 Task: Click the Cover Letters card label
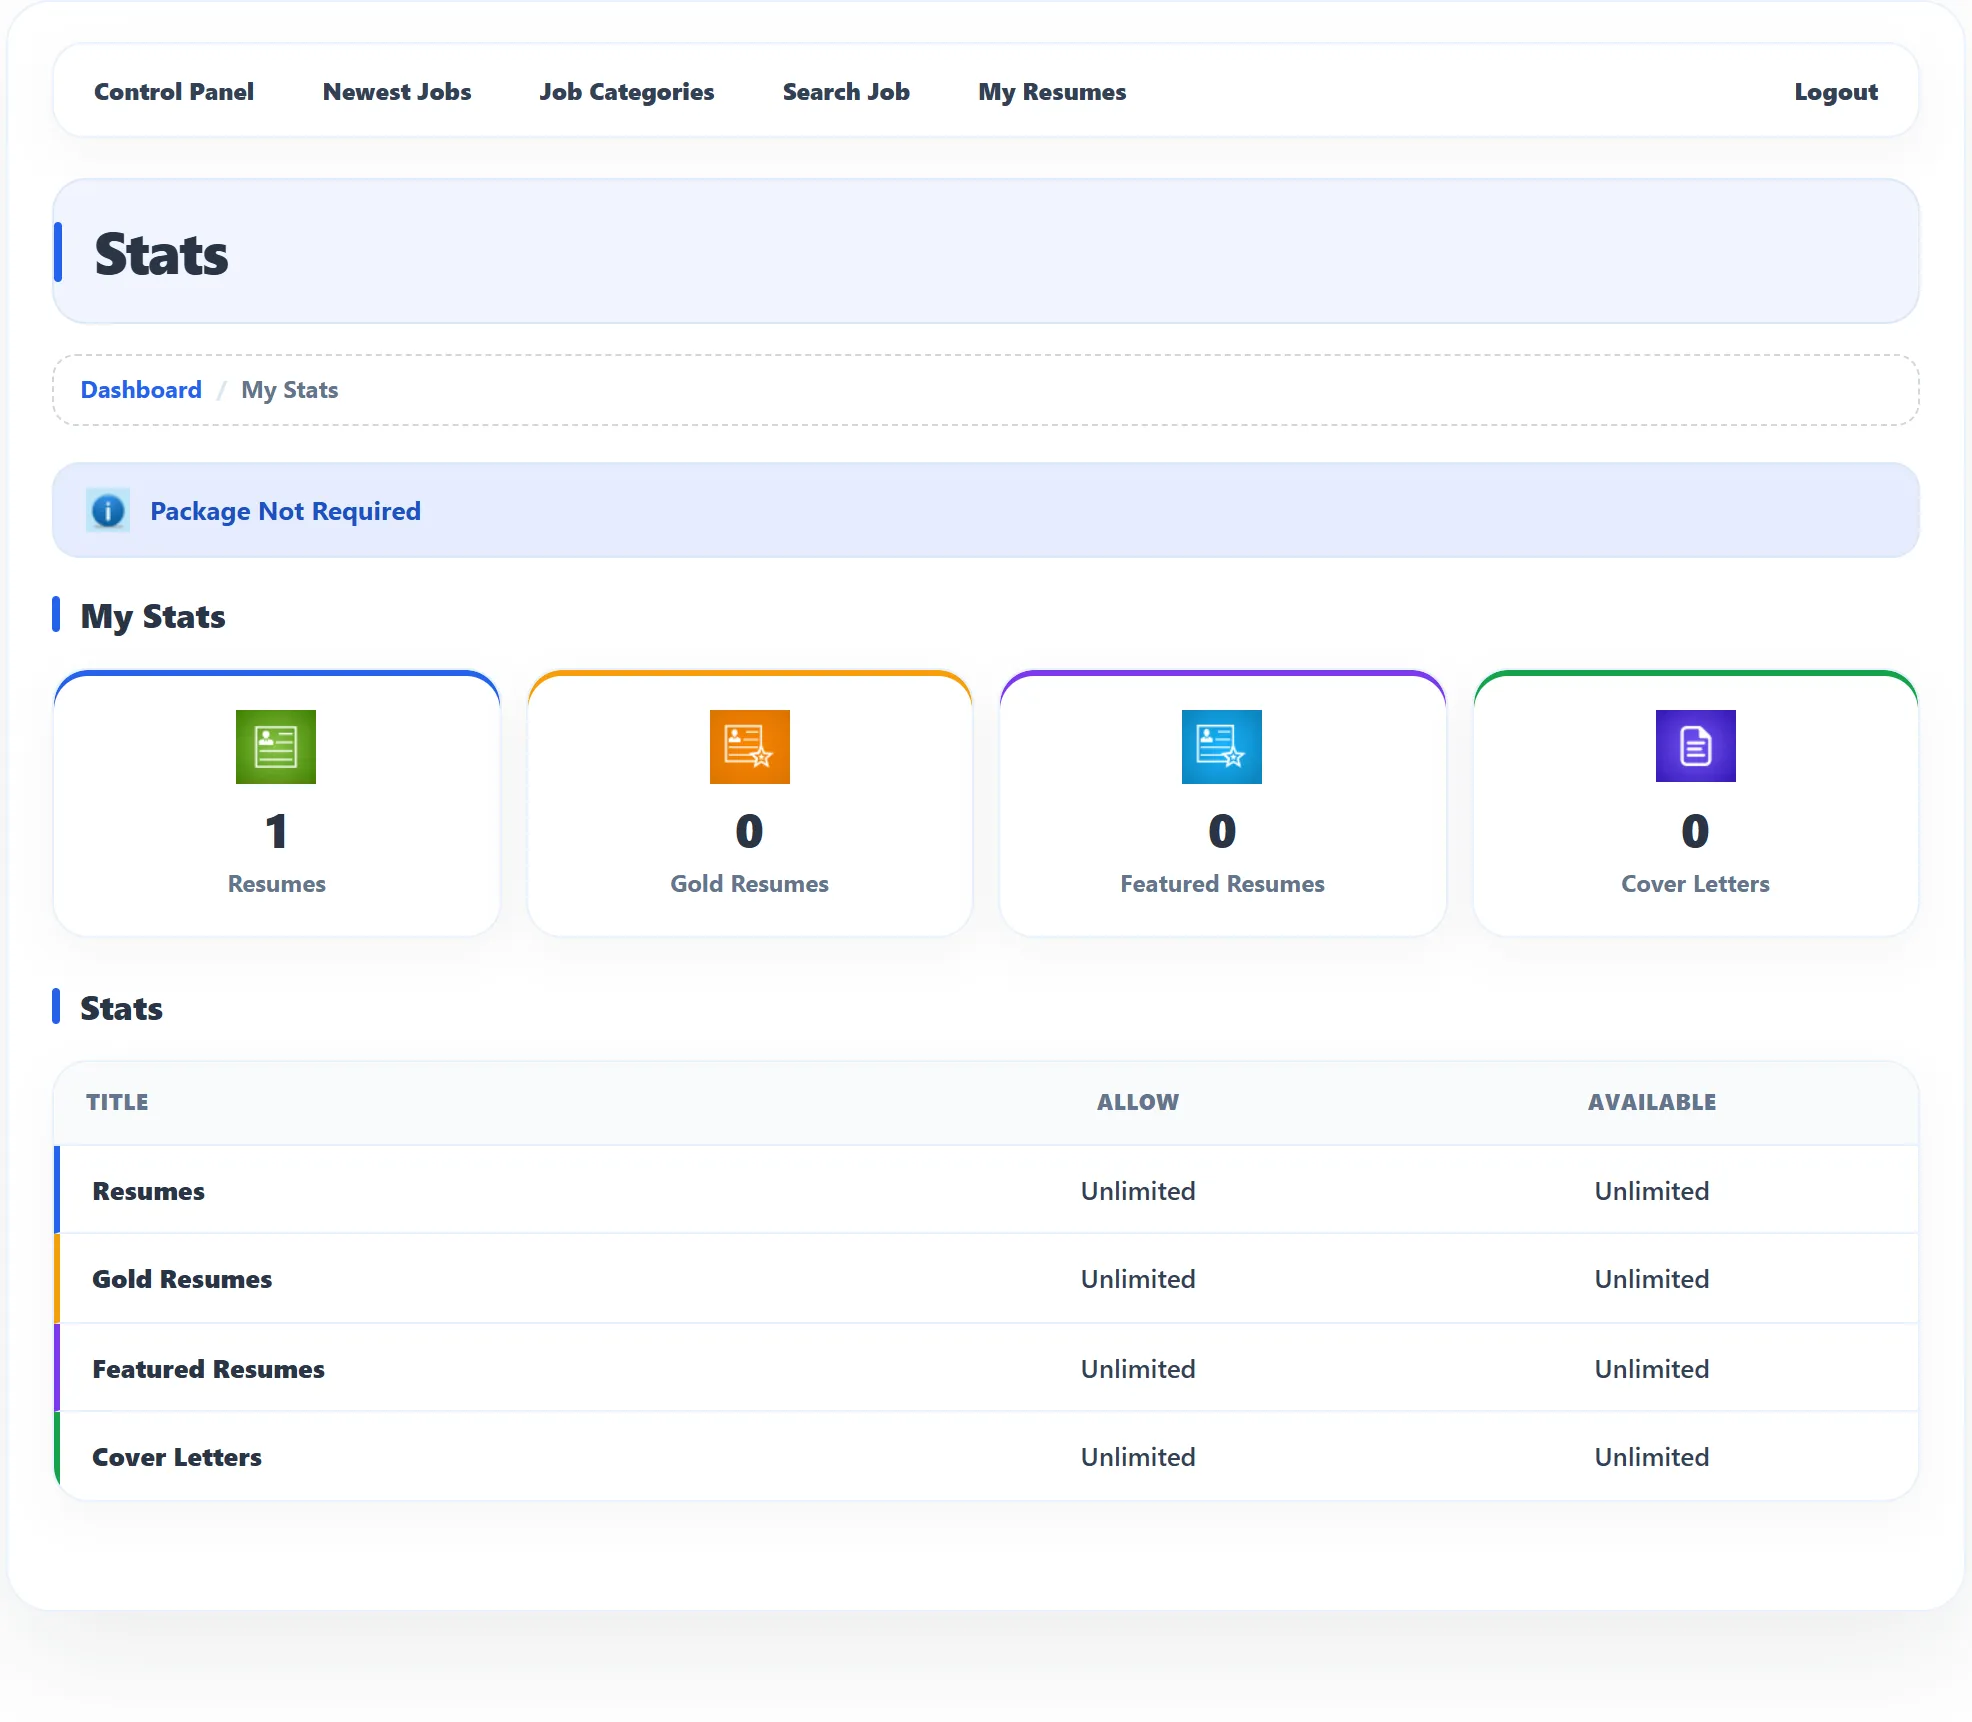click(1695, 884)
